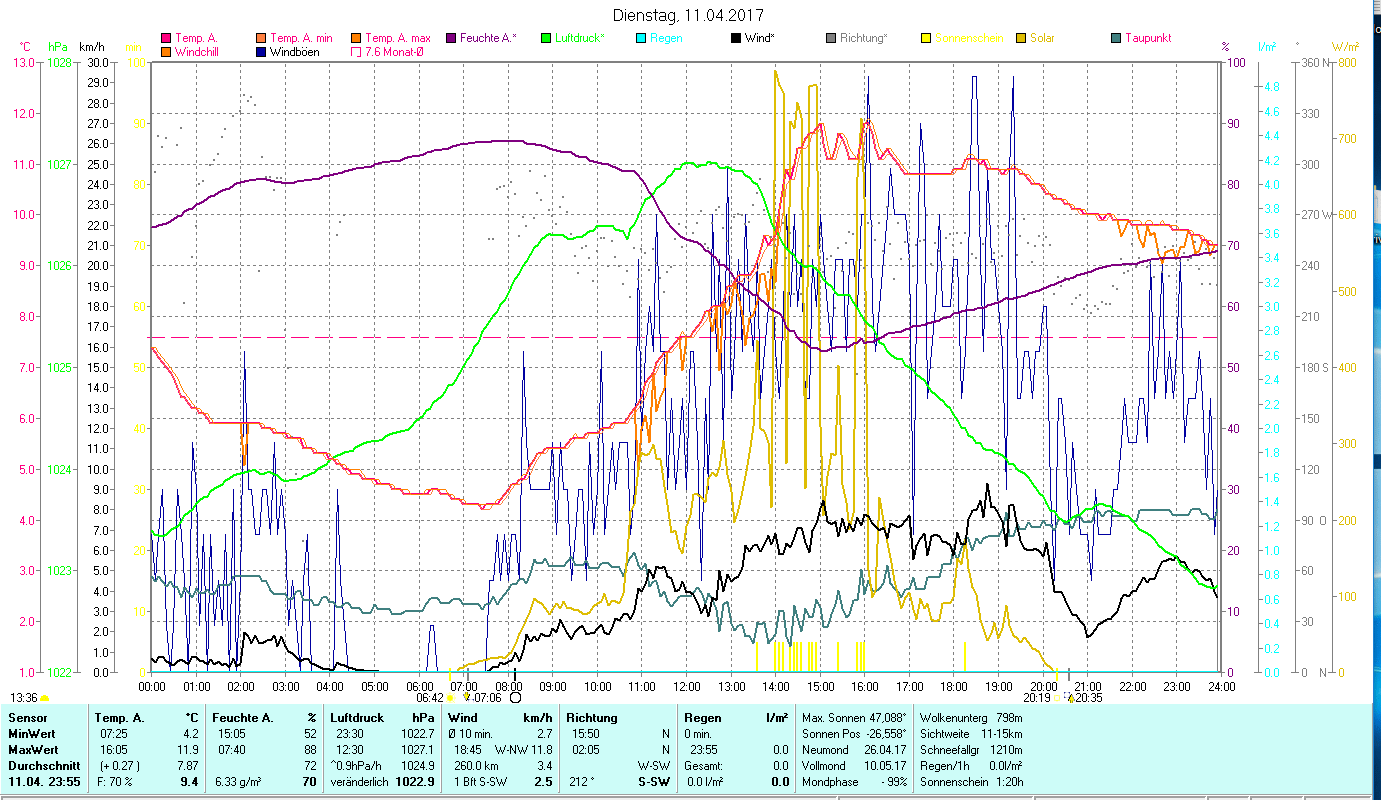The width and height of the screenshot is (1381, 800).
Task: Click the Wolkenunterg 798m entry
Action: pyautogui.click(x=970, y=718)
